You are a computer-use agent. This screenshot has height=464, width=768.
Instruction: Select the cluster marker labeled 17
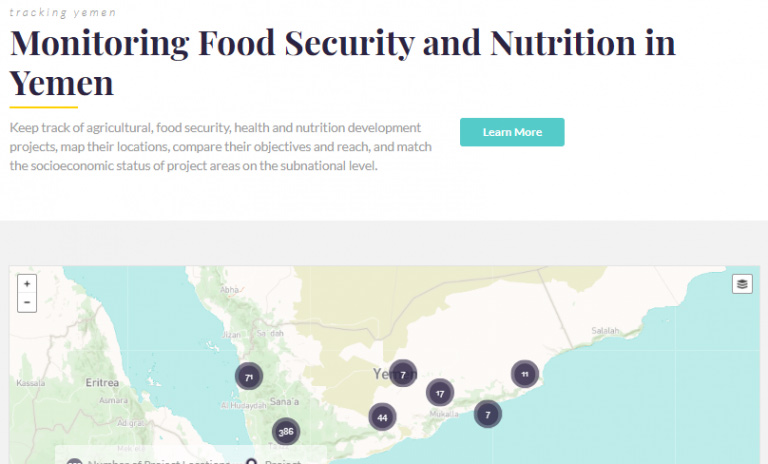(440, 392)
